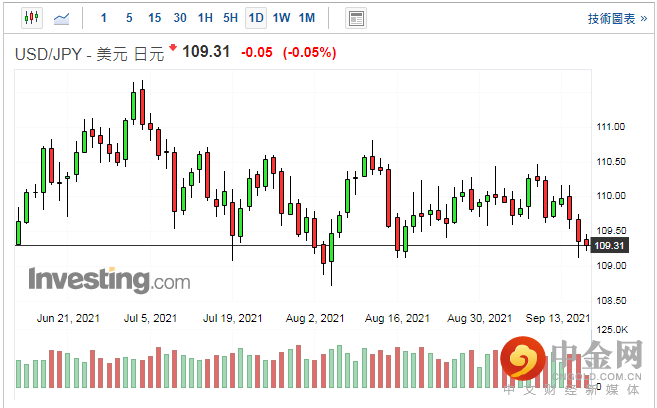Select the 15 minute timeframe
Screen dimensions: 657x408
coord(154,18)
